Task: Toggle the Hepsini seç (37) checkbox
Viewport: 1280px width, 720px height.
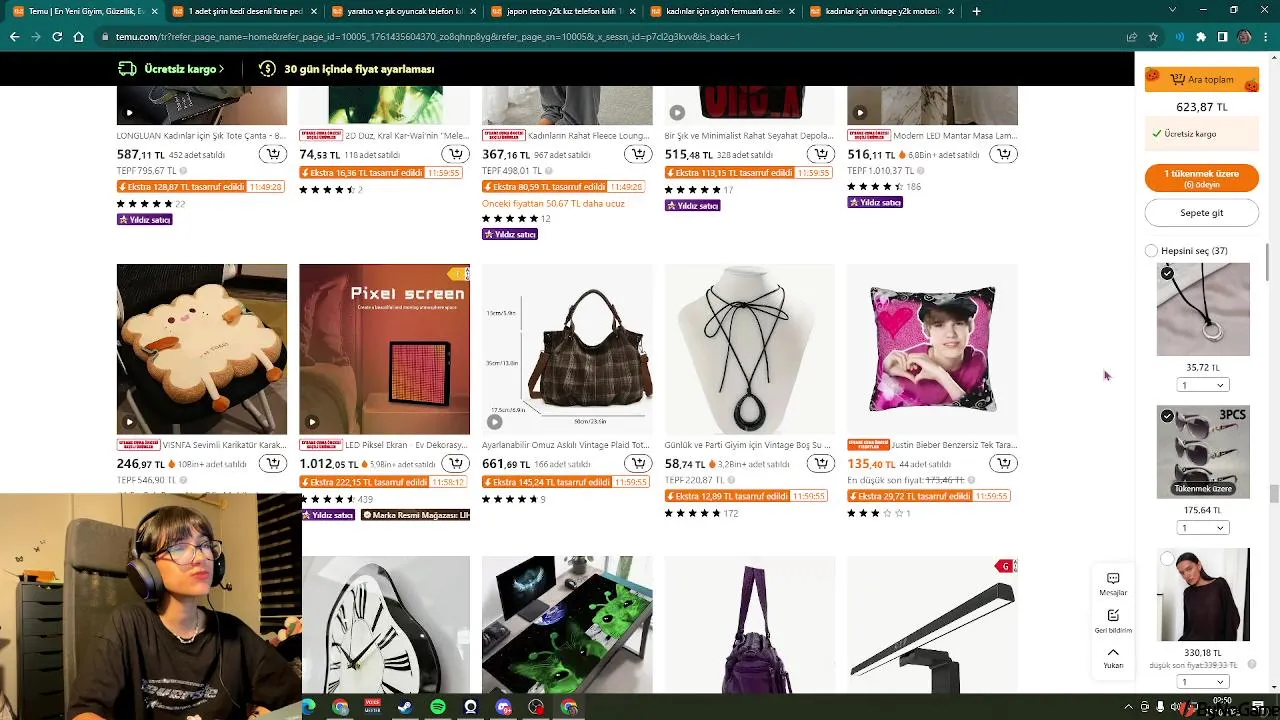Action: tap(1151, 251)
